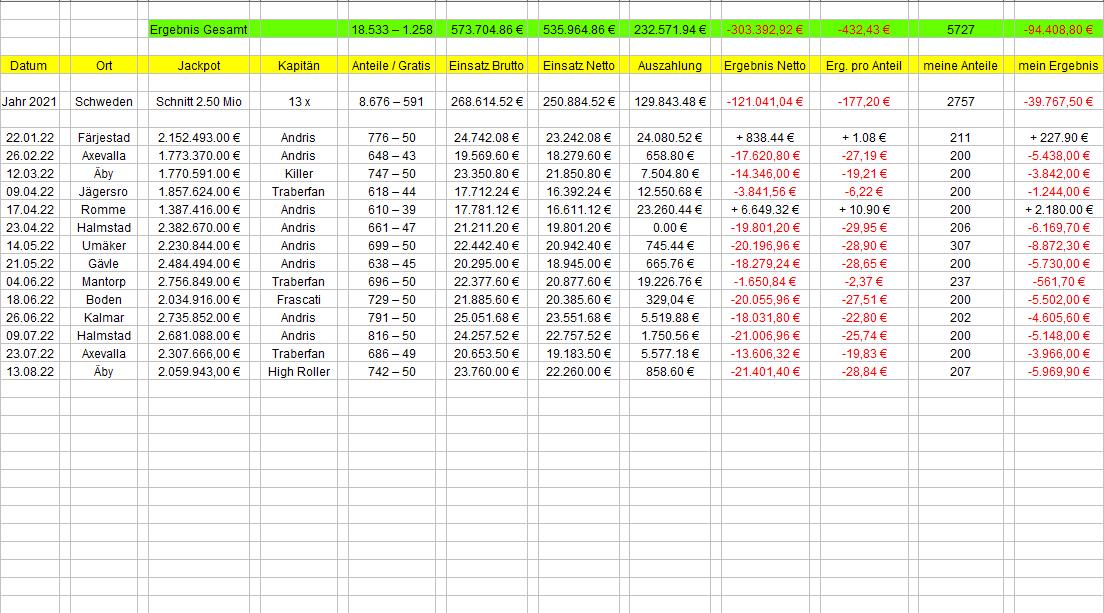This screenshot has height=613, width=1104.
Task: Click shares cell '816 – 50'
Action: click(x=391, y=336)
